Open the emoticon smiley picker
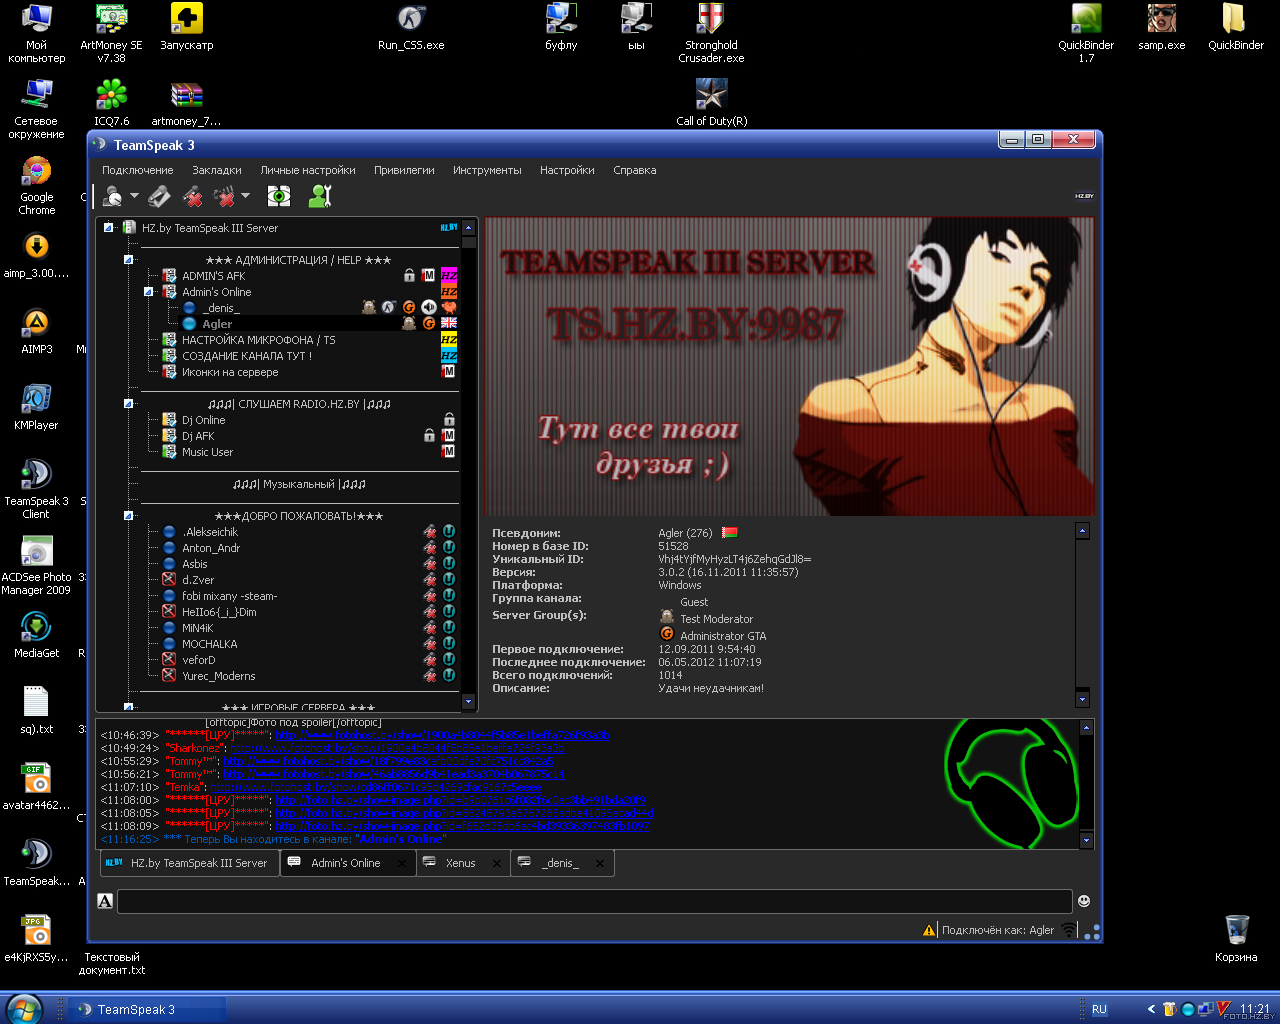 point(1083,901)
